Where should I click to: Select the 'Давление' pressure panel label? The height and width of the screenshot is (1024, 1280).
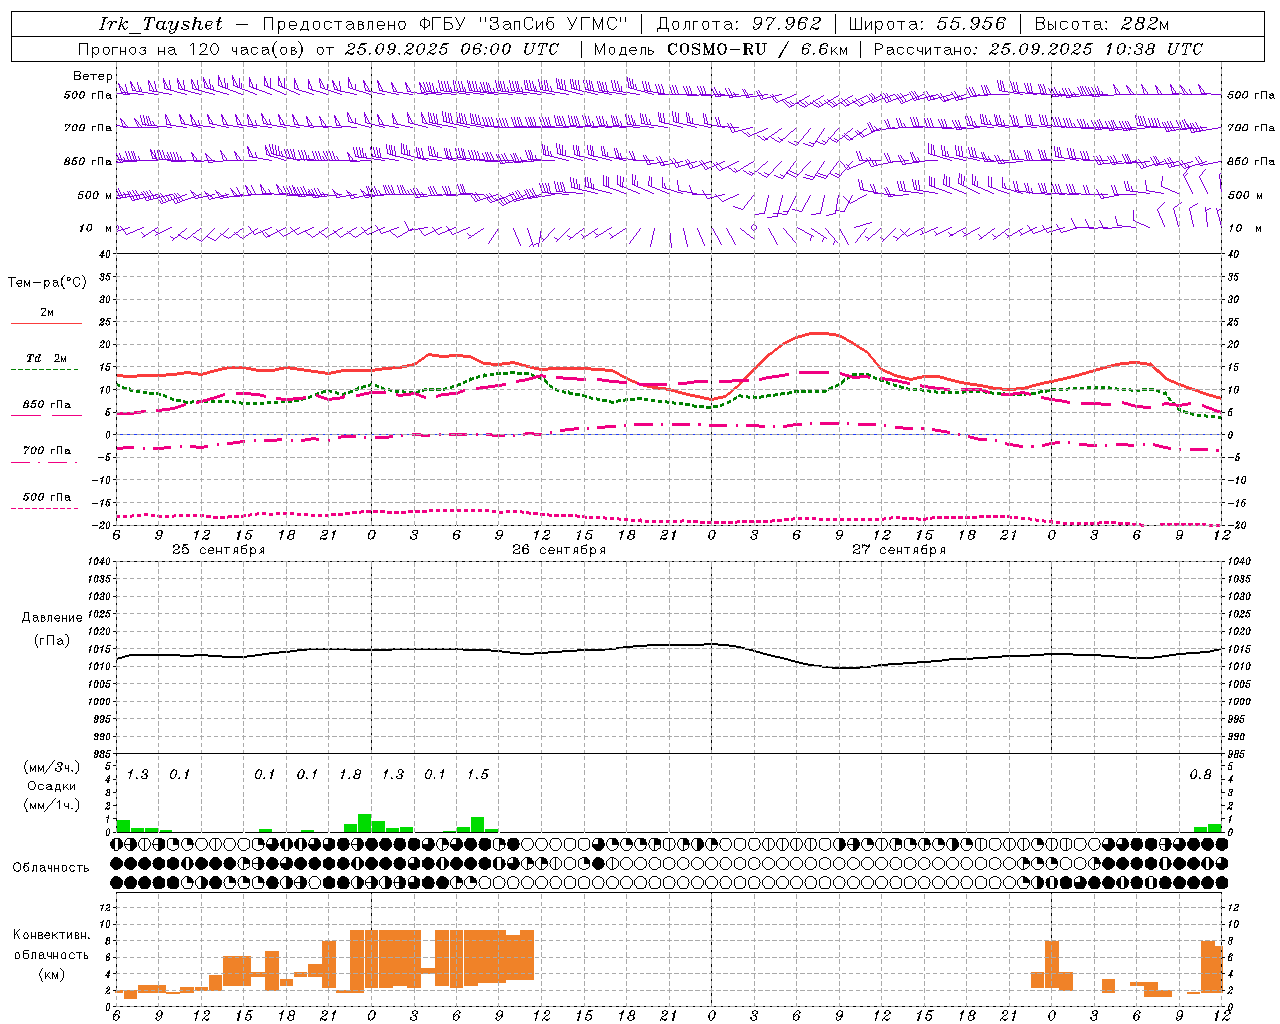tap(52, 618)
